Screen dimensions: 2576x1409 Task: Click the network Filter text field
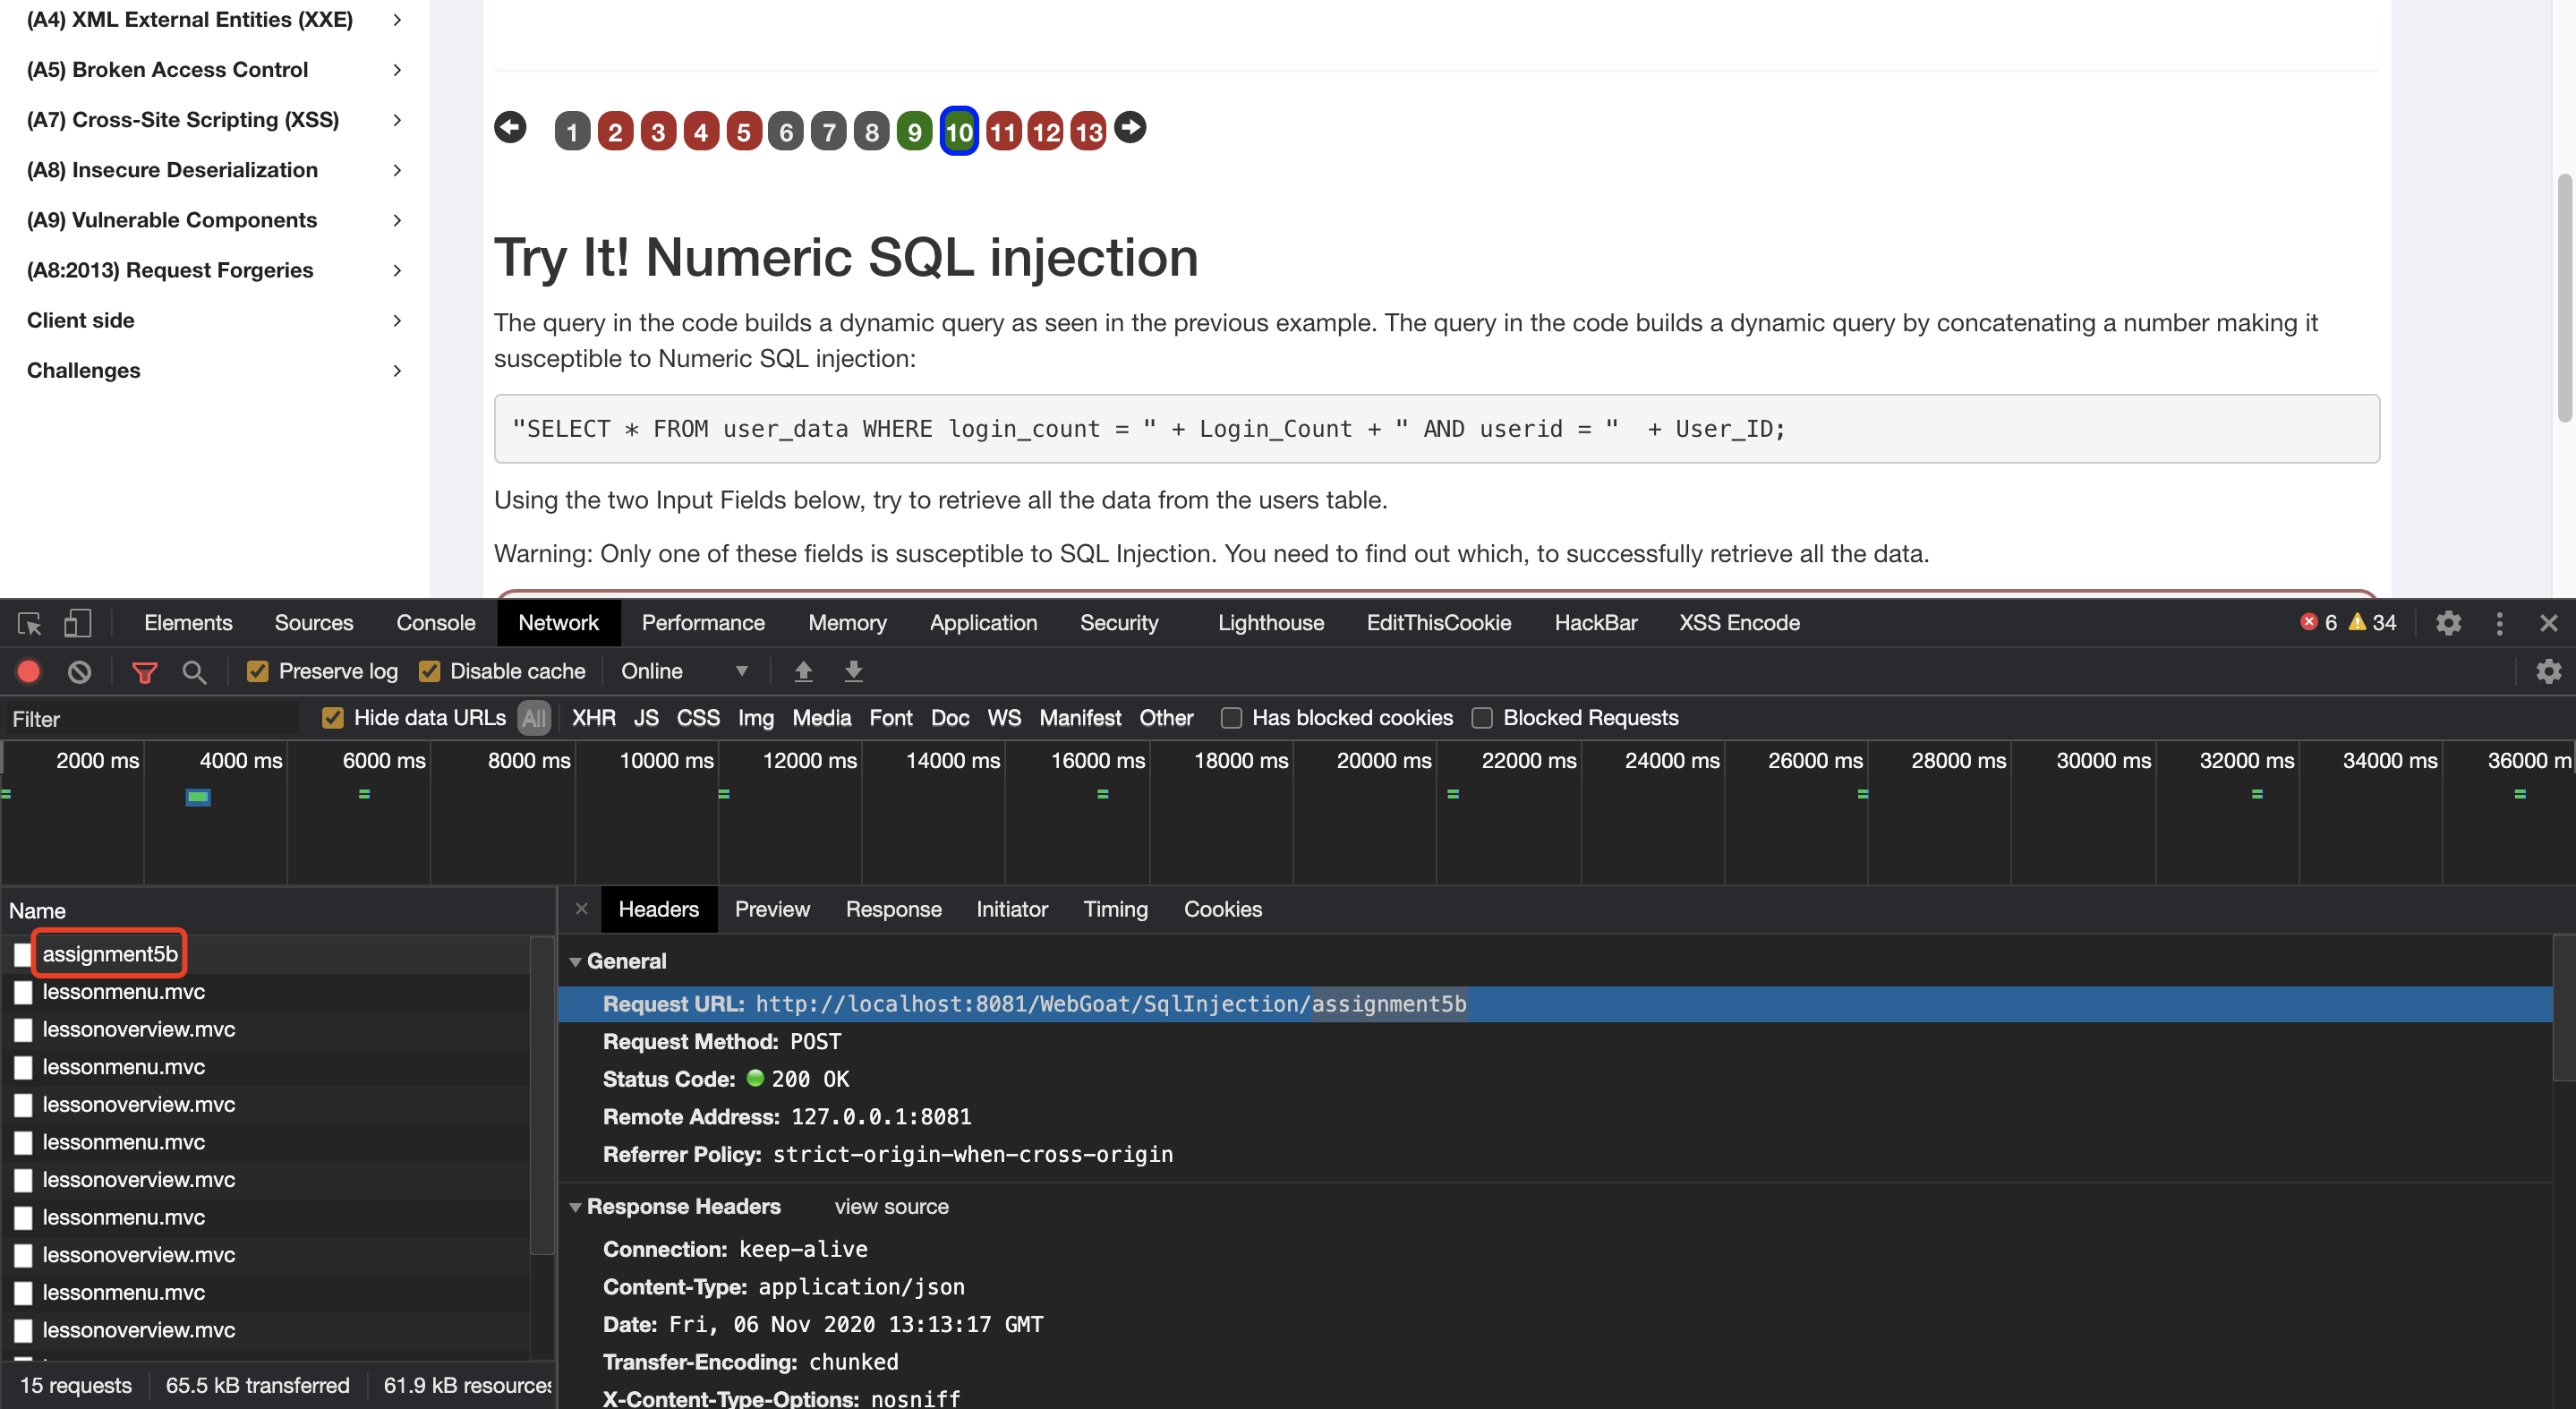(x=150, y=718)
